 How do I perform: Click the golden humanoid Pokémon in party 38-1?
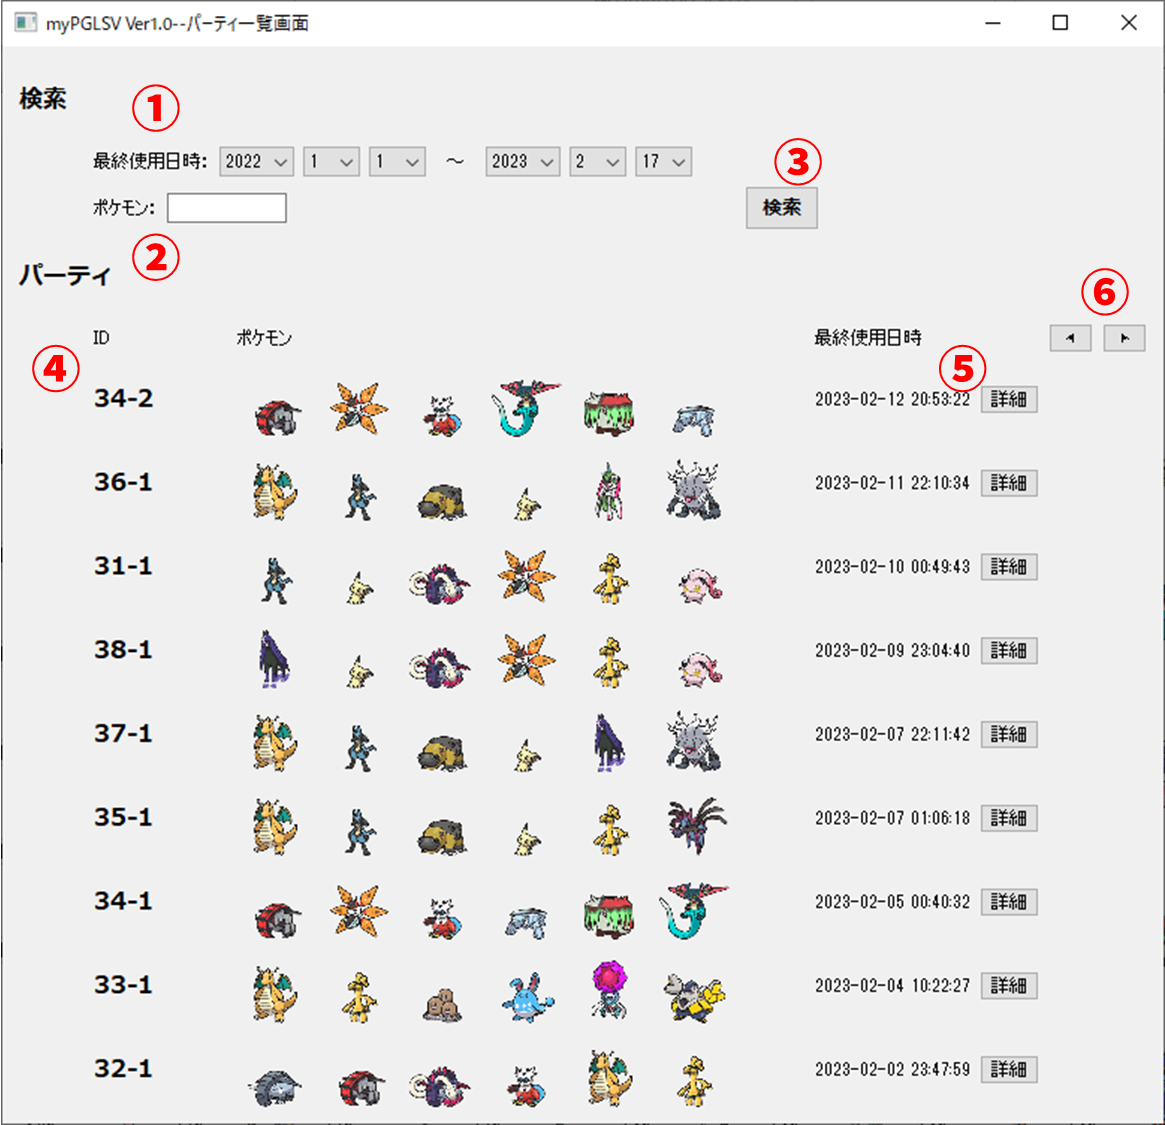(610, 661)
